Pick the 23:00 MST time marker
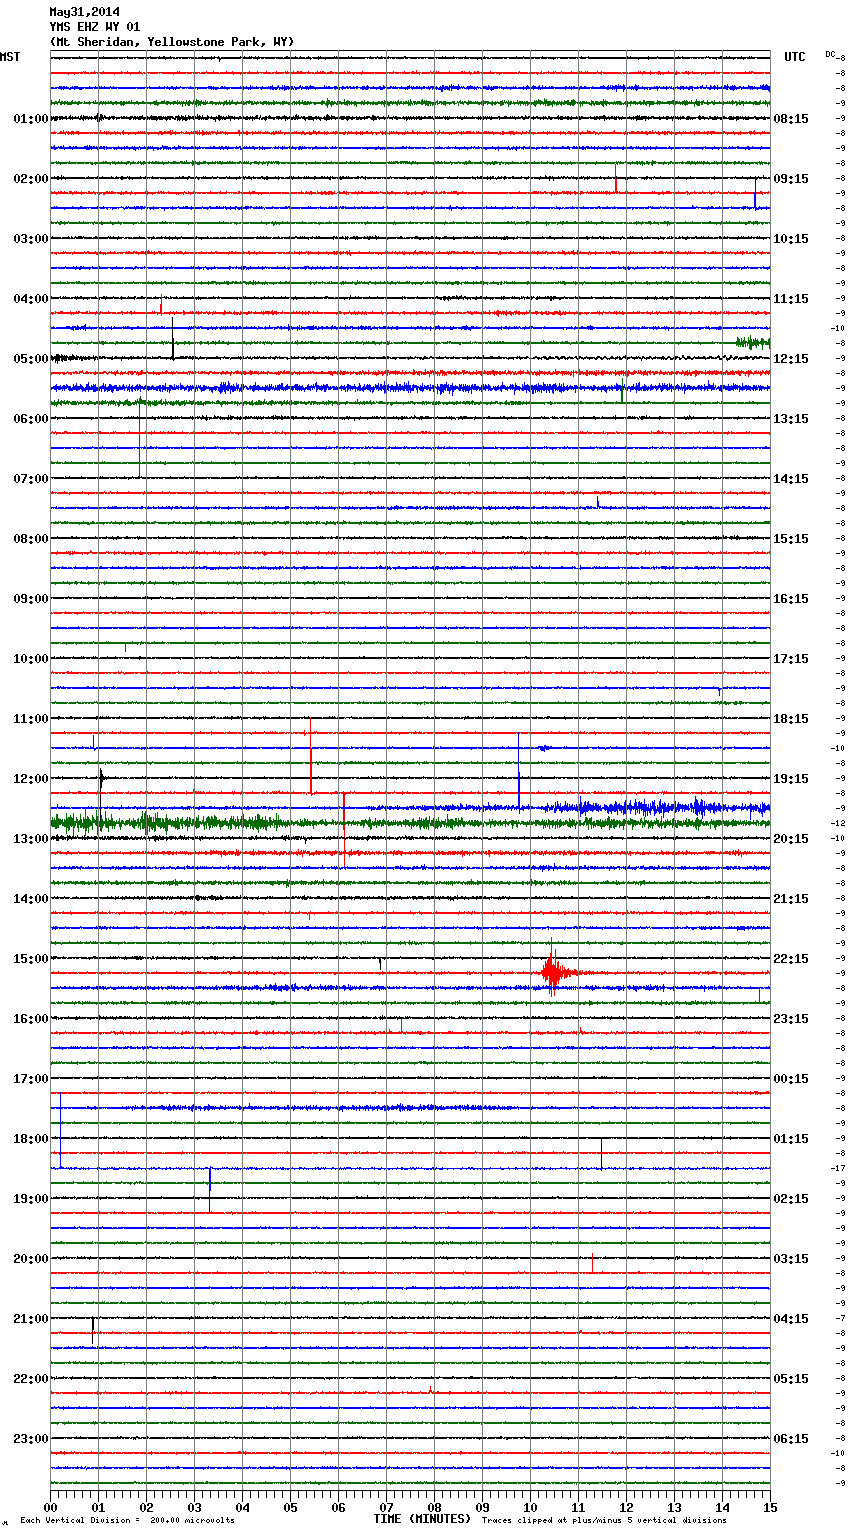850x1534 pixels. (30, 1438)
